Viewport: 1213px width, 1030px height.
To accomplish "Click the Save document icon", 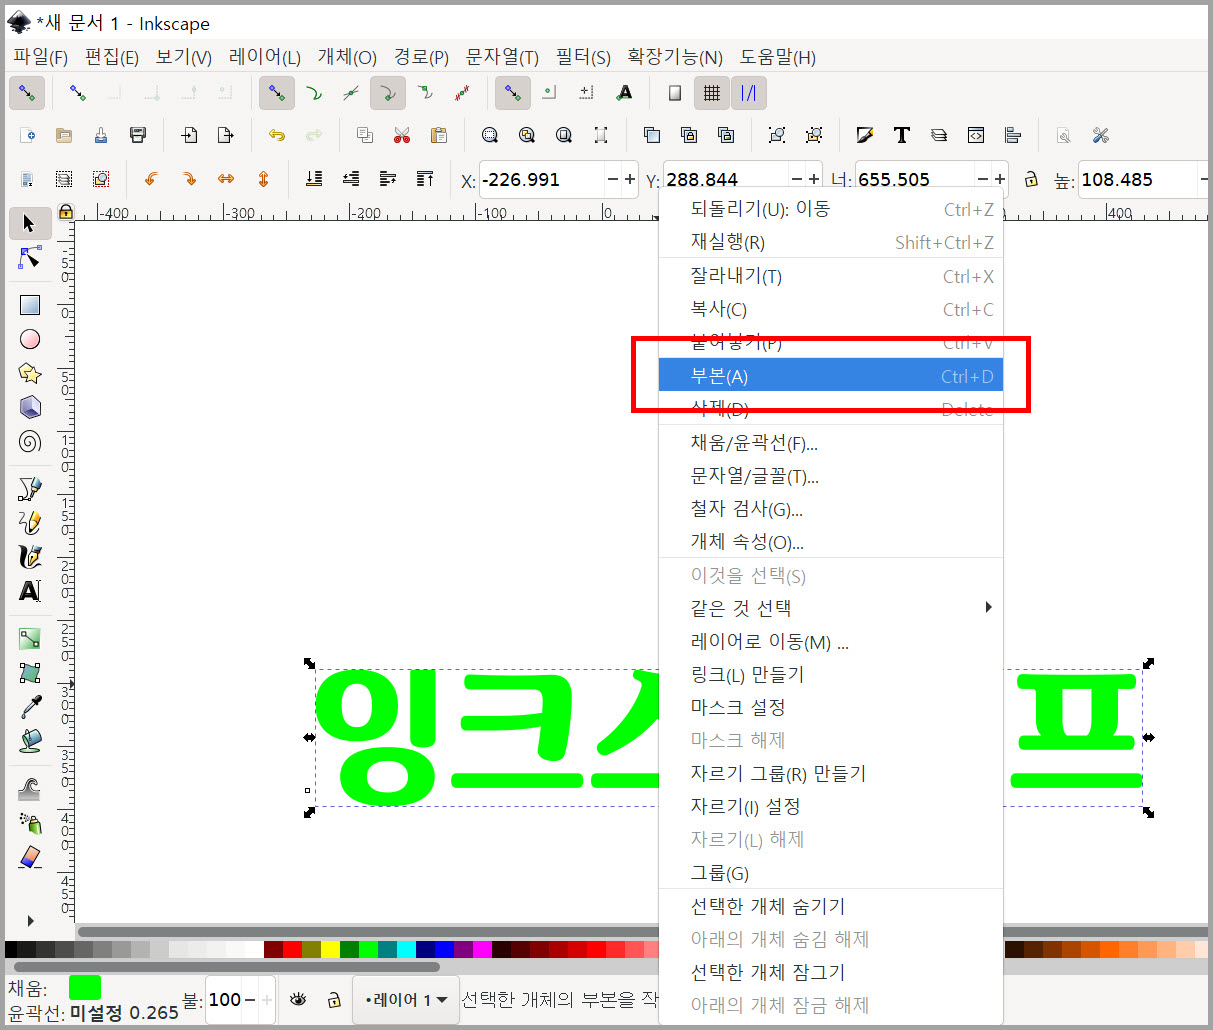I will point(101,135).
